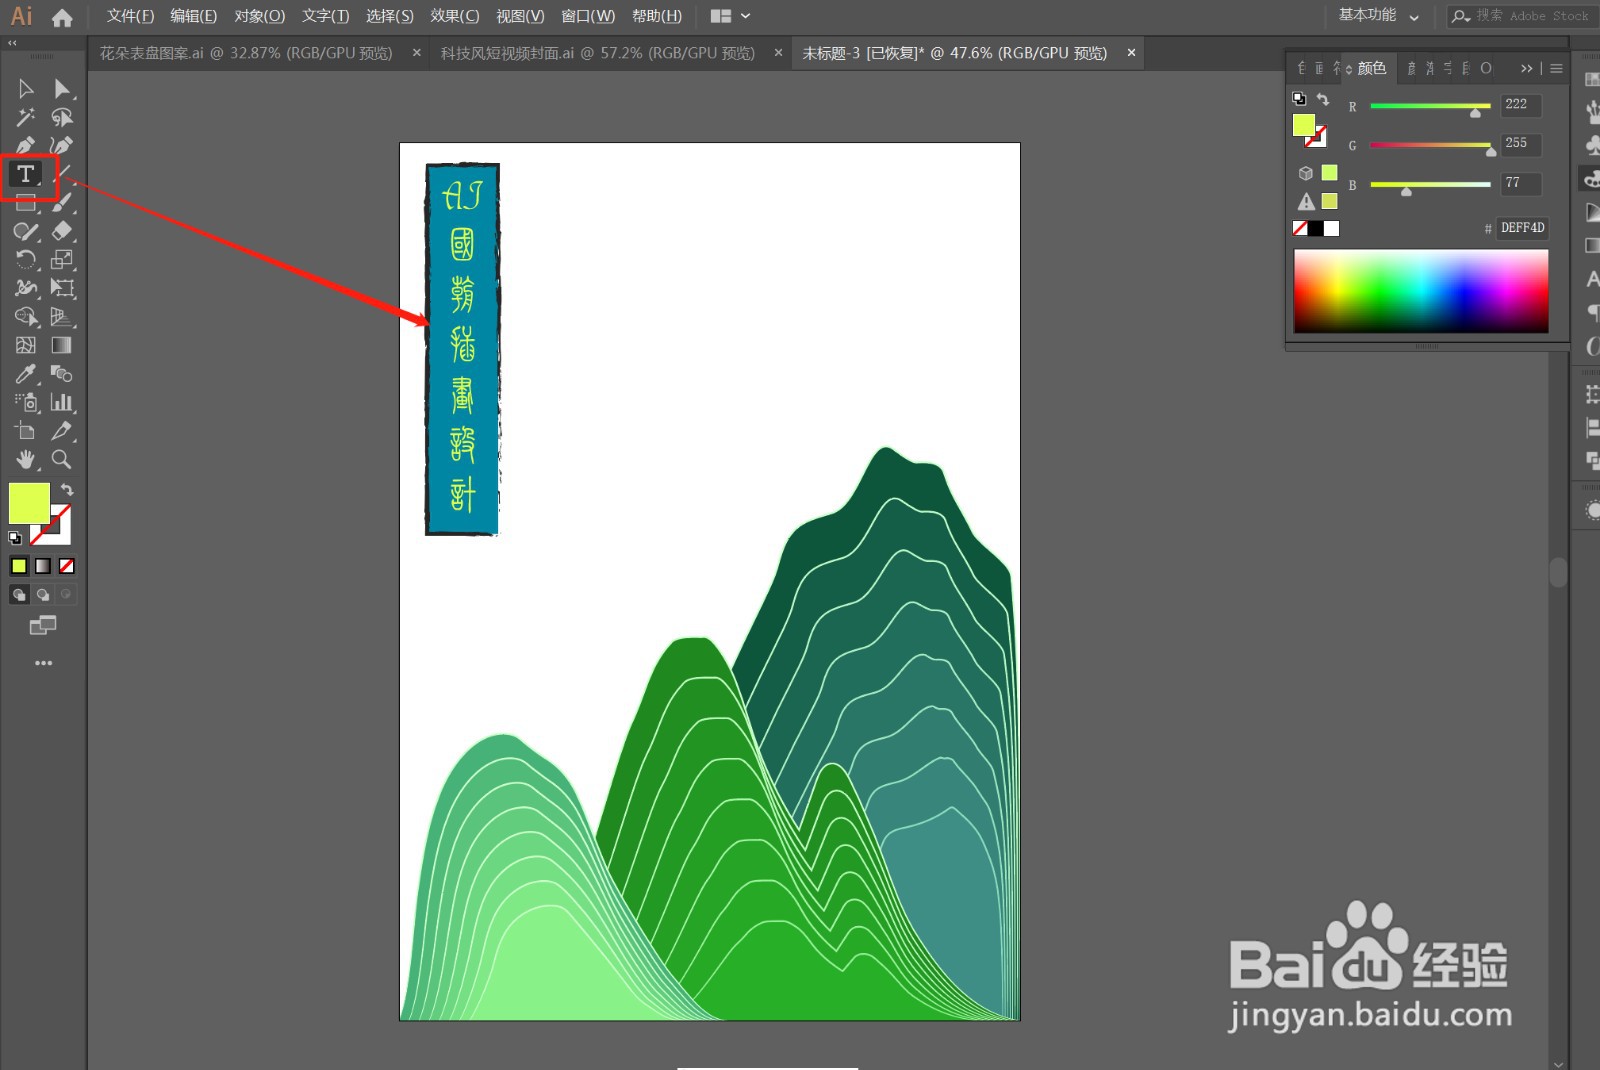Select the Zoom magnifier tool
Image resolution: width=1600 pixels, height=1070 pixels.
pyautogui.click(x=62, y=460)
